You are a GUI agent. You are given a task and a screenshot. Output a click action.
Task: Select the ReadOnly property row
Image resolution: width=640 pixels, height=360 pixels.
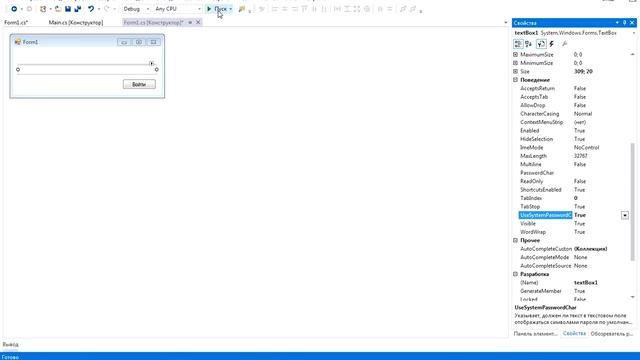coord(571,181)
